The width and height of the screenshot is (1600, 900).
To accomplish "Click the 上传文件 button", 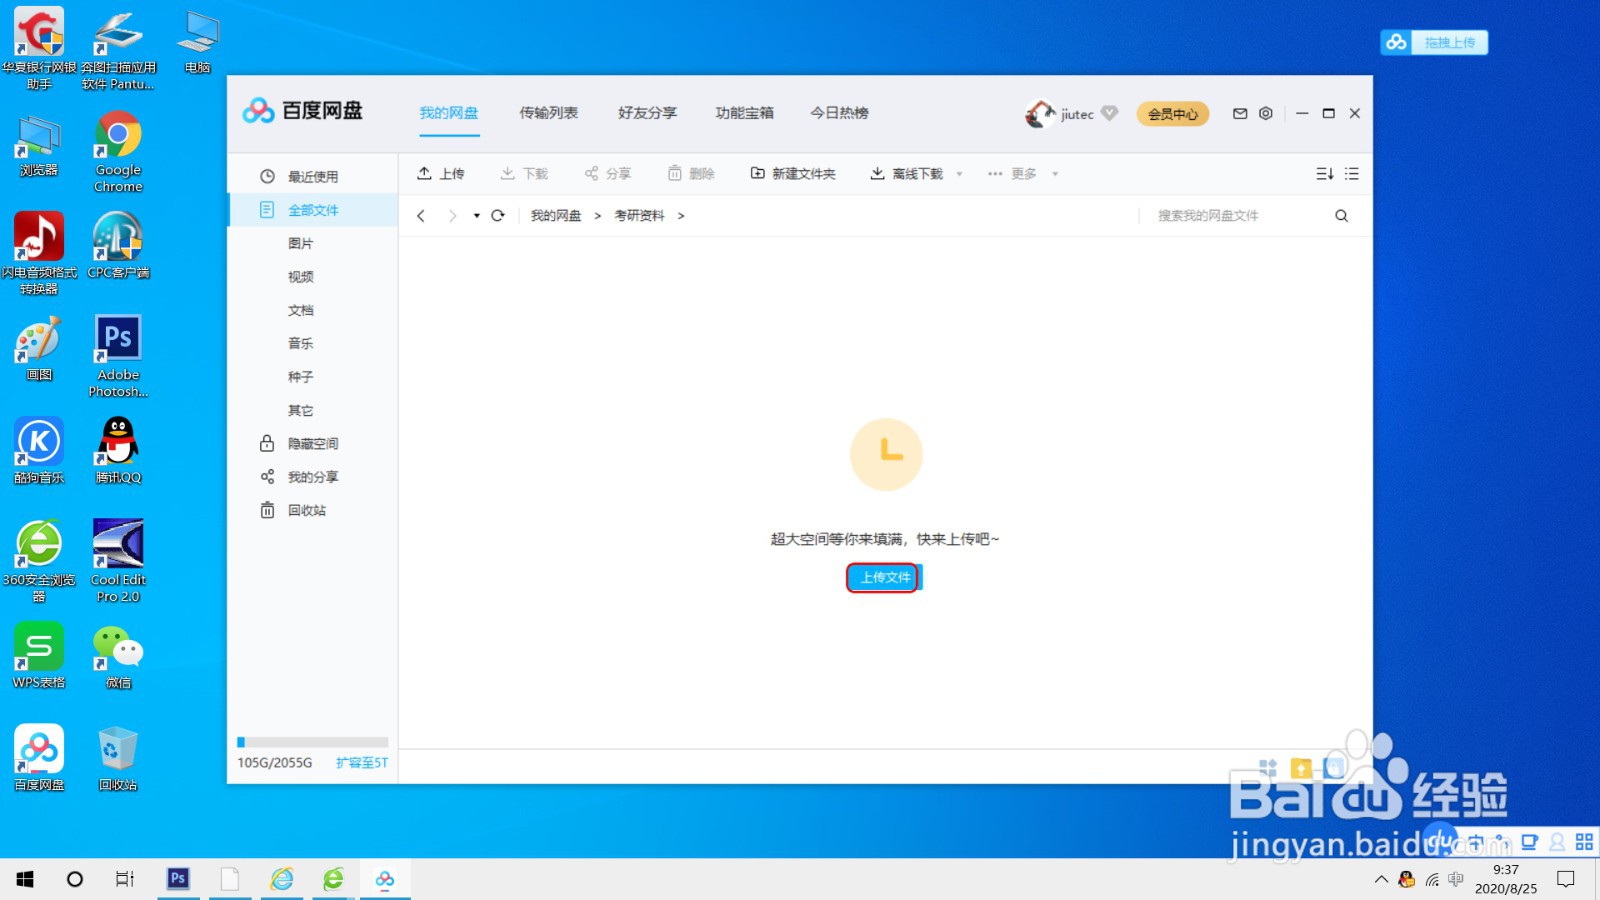I will point(882,577).
